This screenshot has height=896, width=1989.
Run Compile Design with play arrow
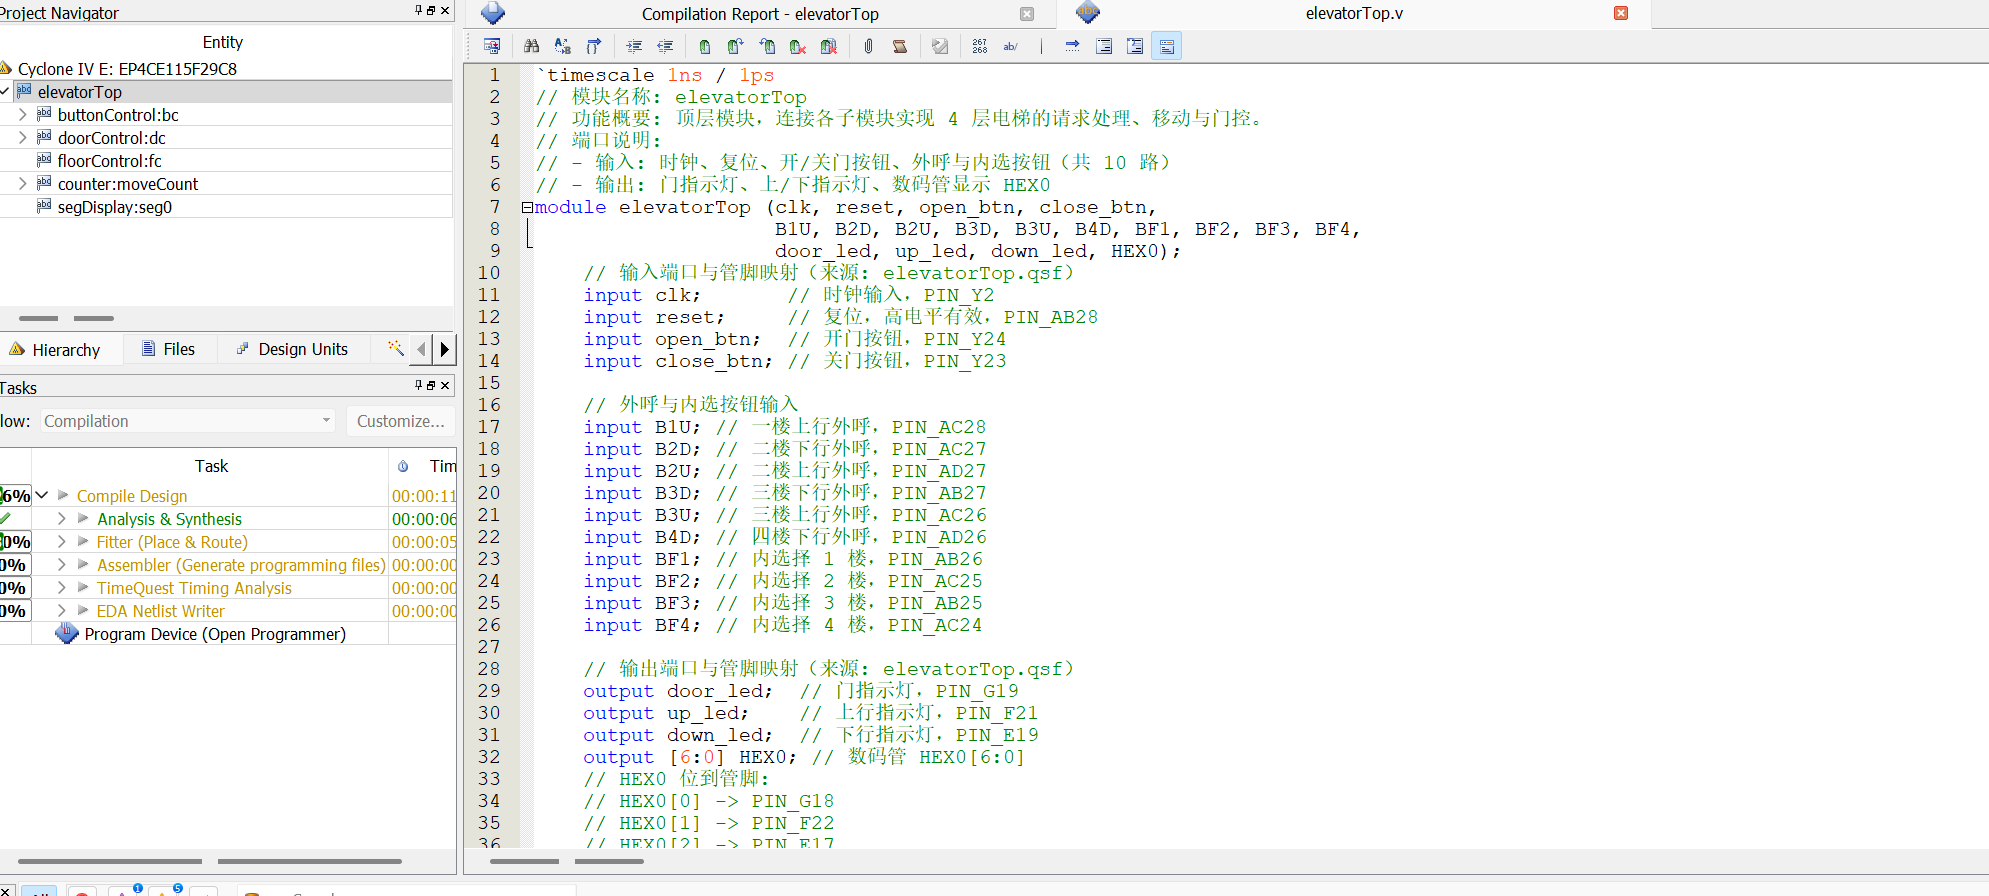(x=63, y=495)
